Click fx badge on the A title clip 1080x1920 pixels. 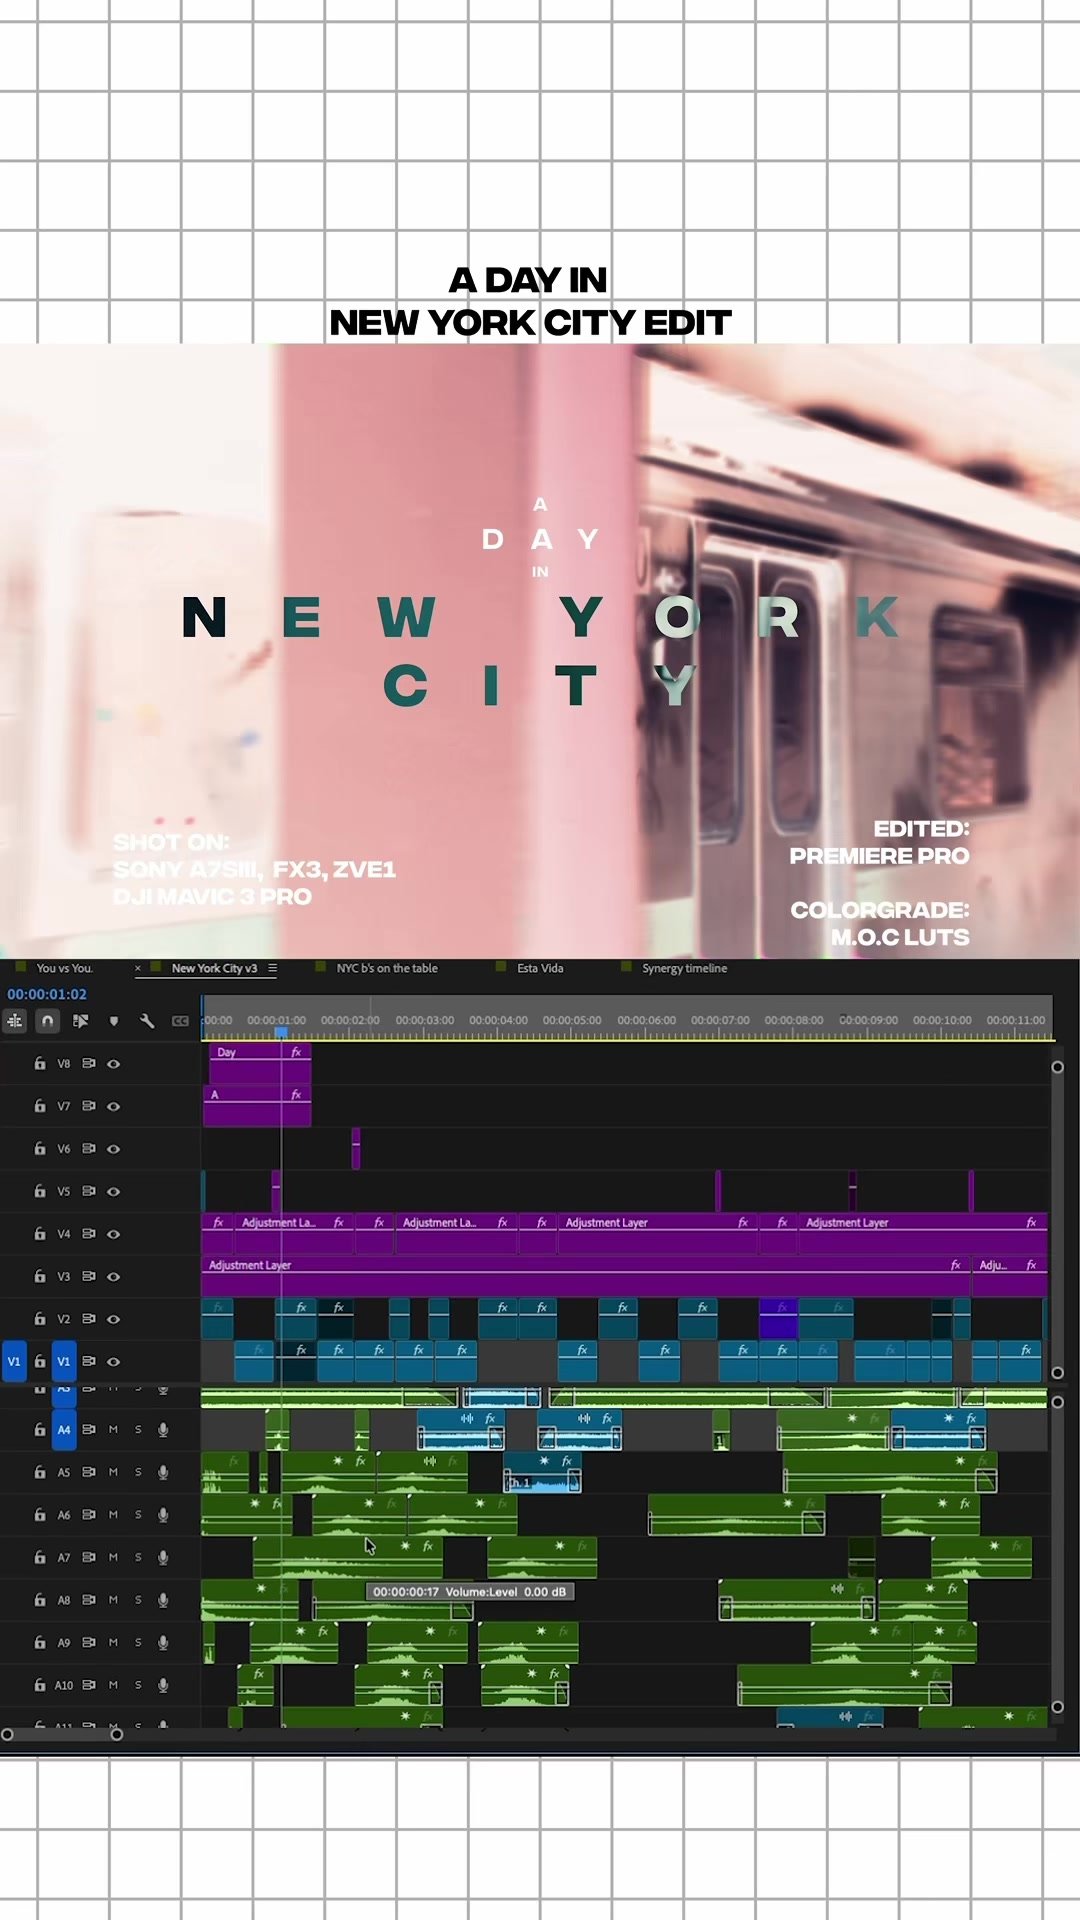(296, 1095)
